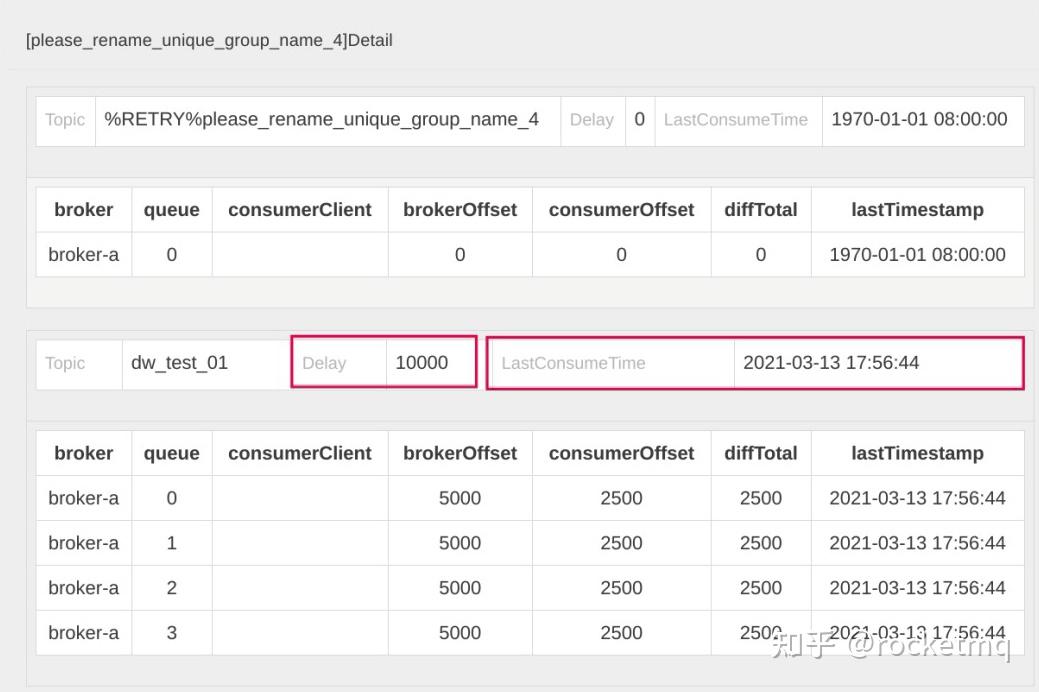
Task: Click the Delay value 0 of RETRY topic
Action: click(640, 120)
